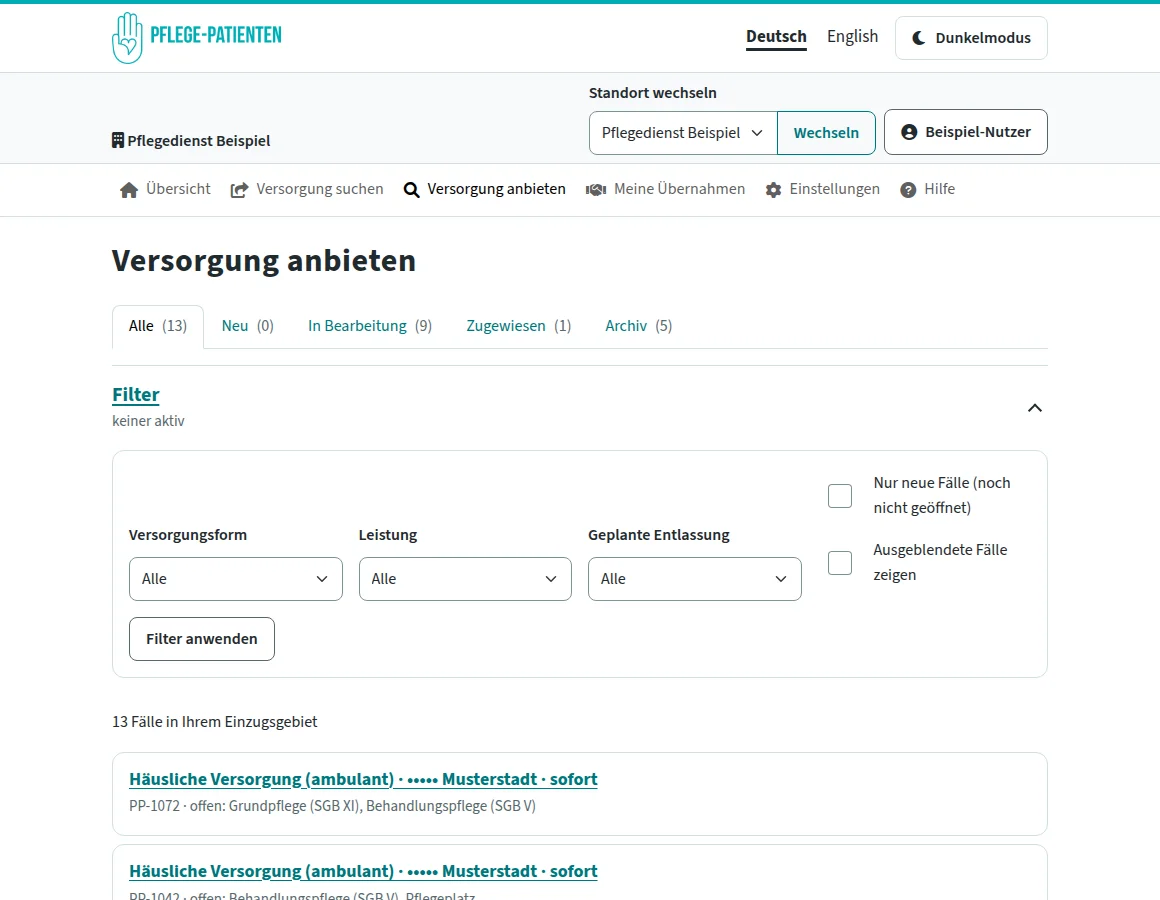
Task: Open case PP-1072 Häusliche Versorgung link
Action: point(363,779)
